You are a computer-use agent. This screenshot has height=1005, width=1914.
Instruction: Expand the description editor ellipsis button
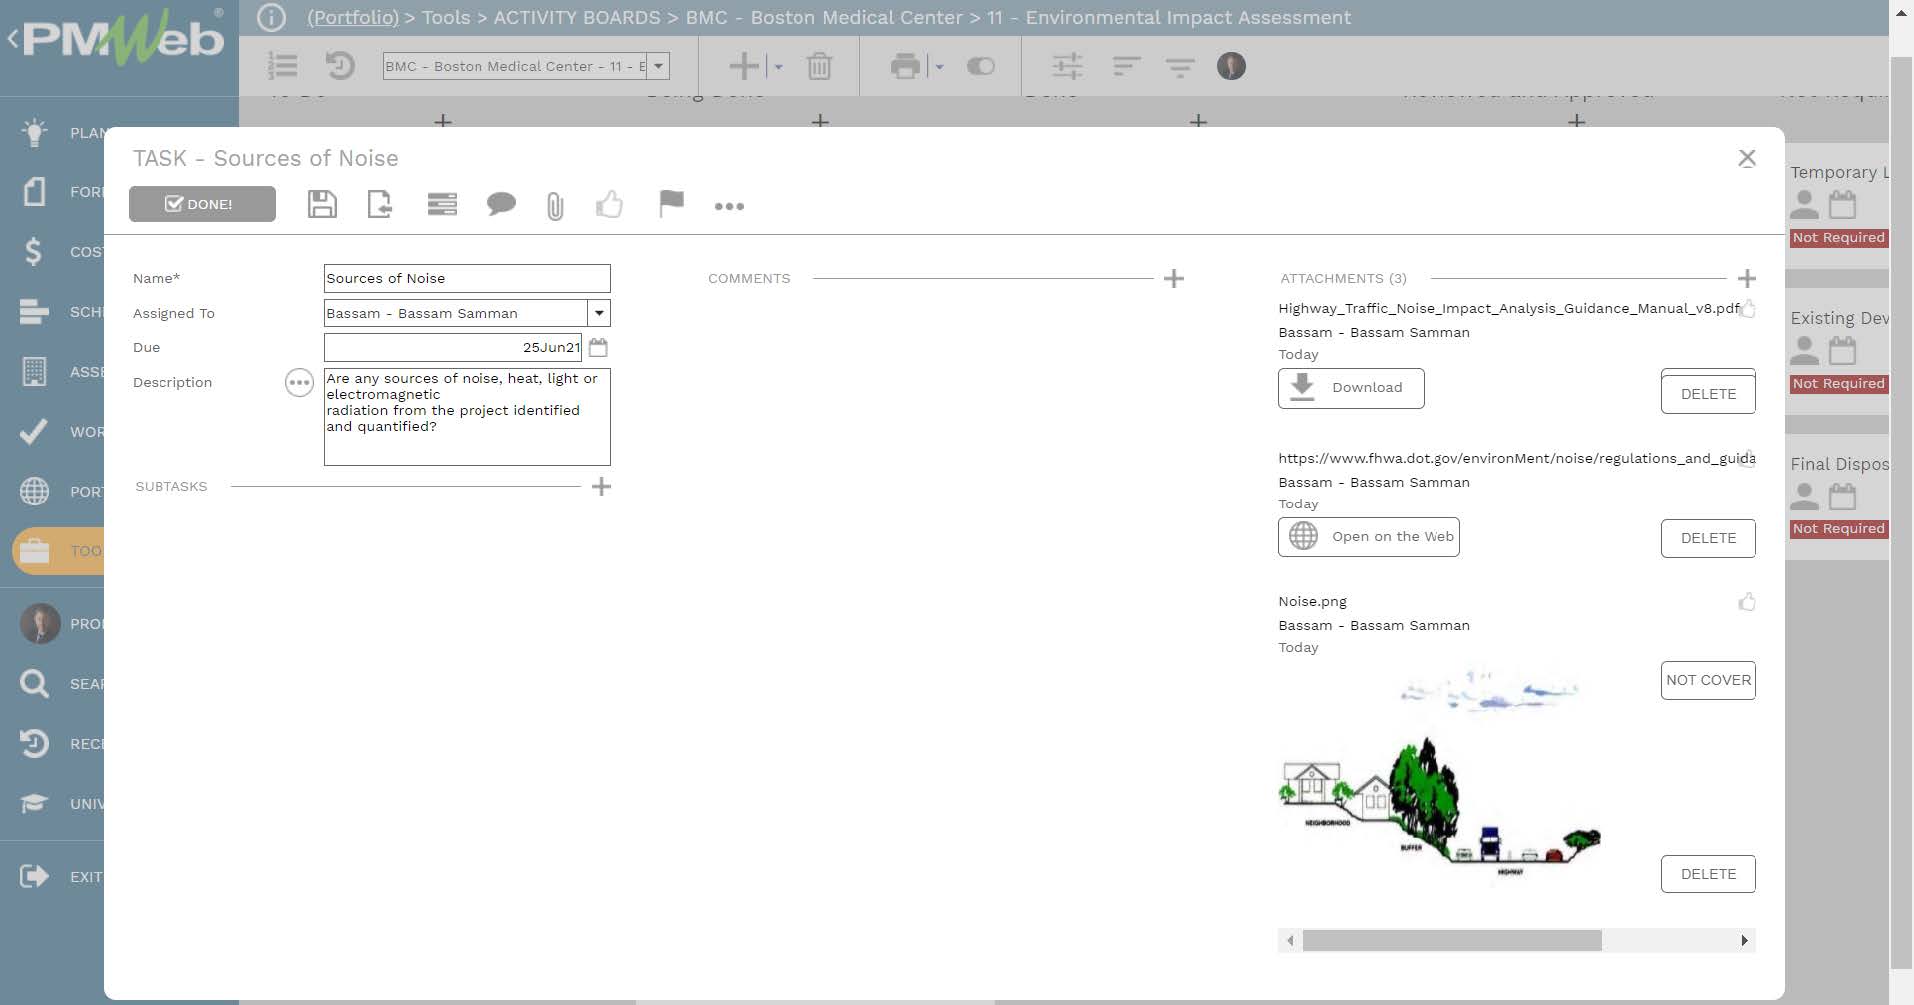click(x=299, y=383)
